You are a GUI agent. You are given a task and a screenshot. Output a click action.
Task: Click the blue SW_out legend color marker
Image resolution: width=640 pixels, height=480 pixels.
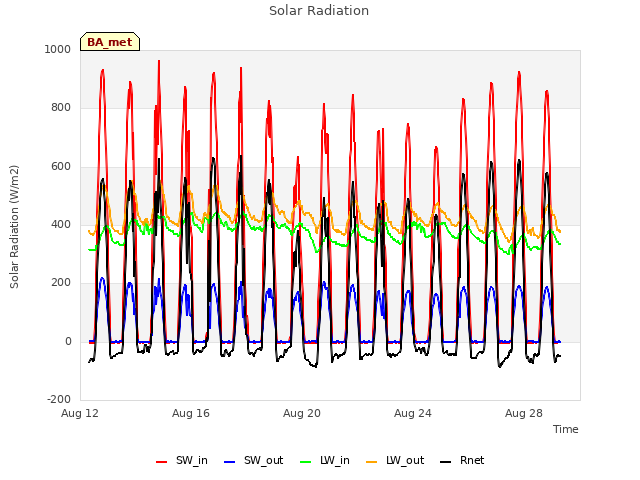pyautogui.click(x=230, y=462)
